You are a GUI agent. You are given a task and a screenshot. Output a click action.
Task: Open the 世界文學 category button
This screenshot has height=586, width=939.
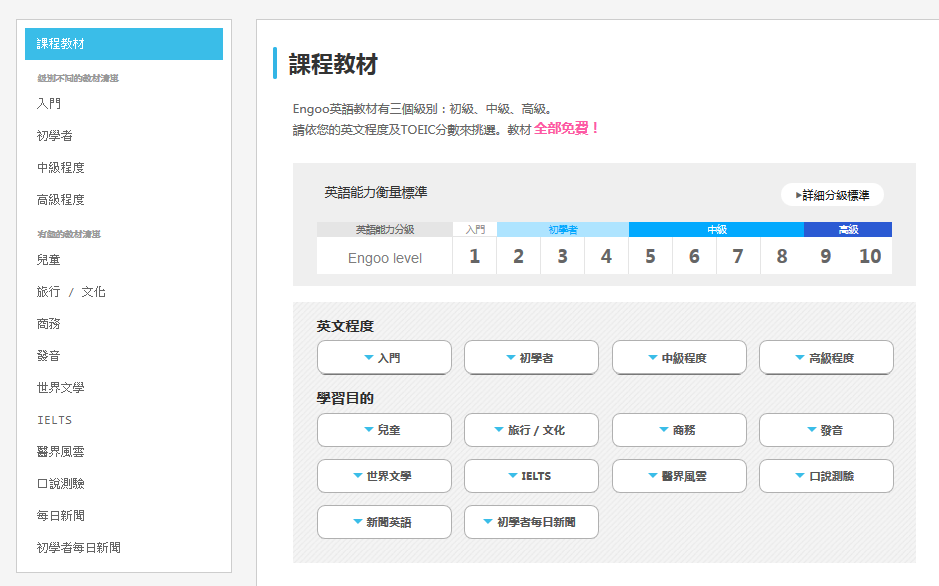point(384,476)
